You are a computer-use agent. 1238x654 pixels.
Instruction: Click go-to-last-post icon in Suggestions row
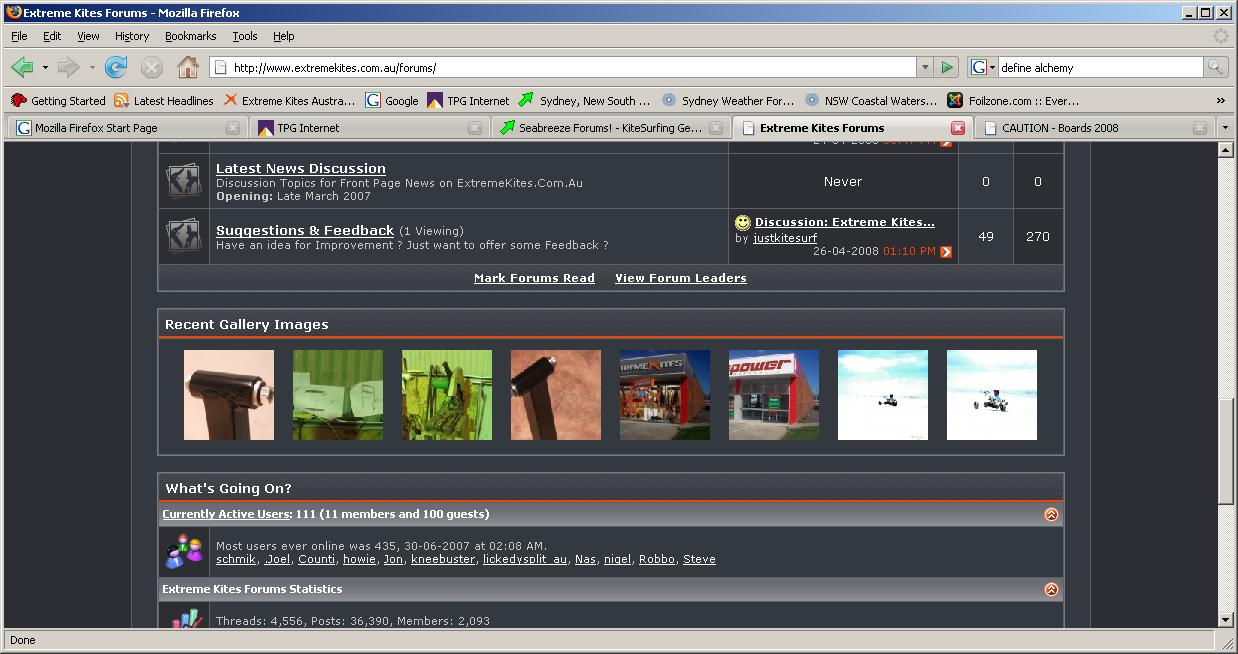click(x=946, y=252)
